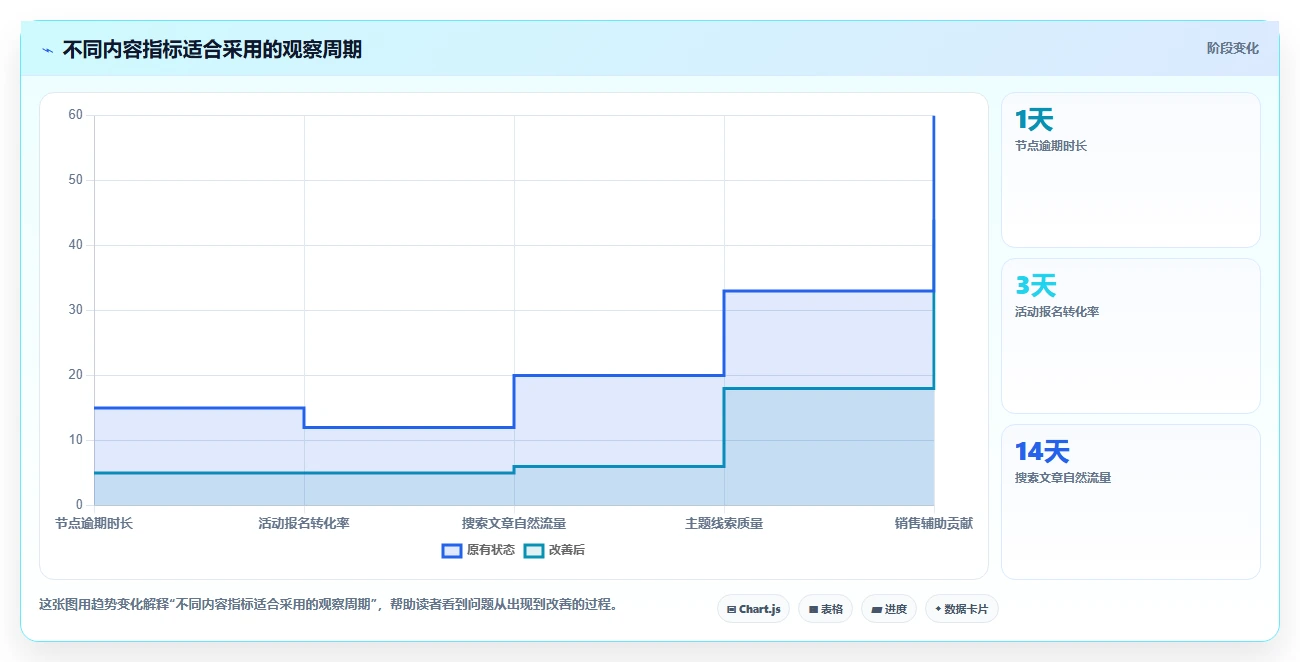The width and height of the screenshot is (1300, 662).
Task: Click x-axis label 搜索文章自然流量
Action: pyautogui.click(x=514, y=523)
